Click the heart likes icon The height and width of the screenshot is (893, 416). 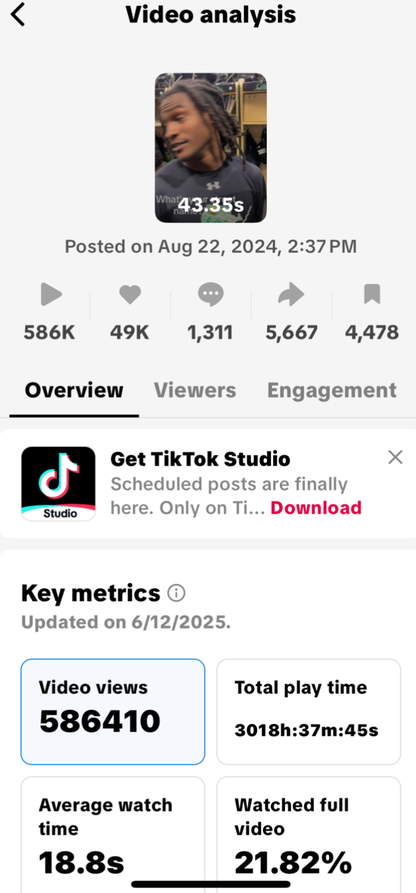(130, 294)
